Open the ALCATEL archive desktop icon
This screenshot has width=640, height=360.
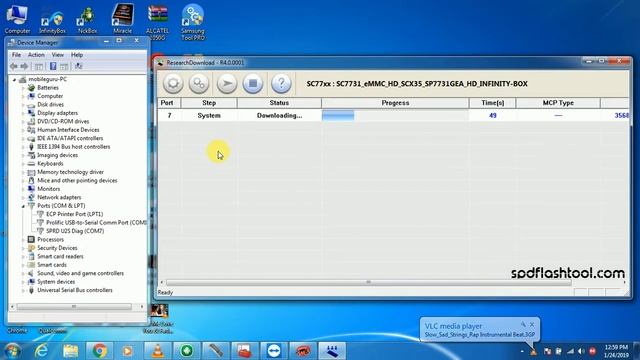coord(158,22)
